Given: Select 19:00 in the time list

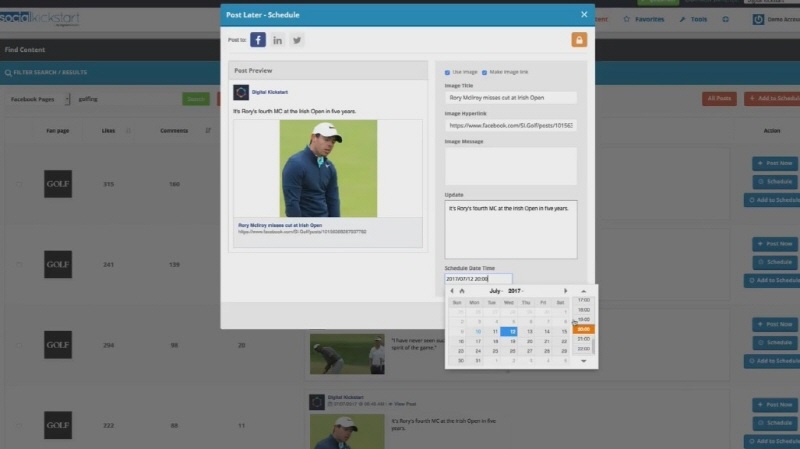Looking at the screenshot, I should (x=584, y=319).
